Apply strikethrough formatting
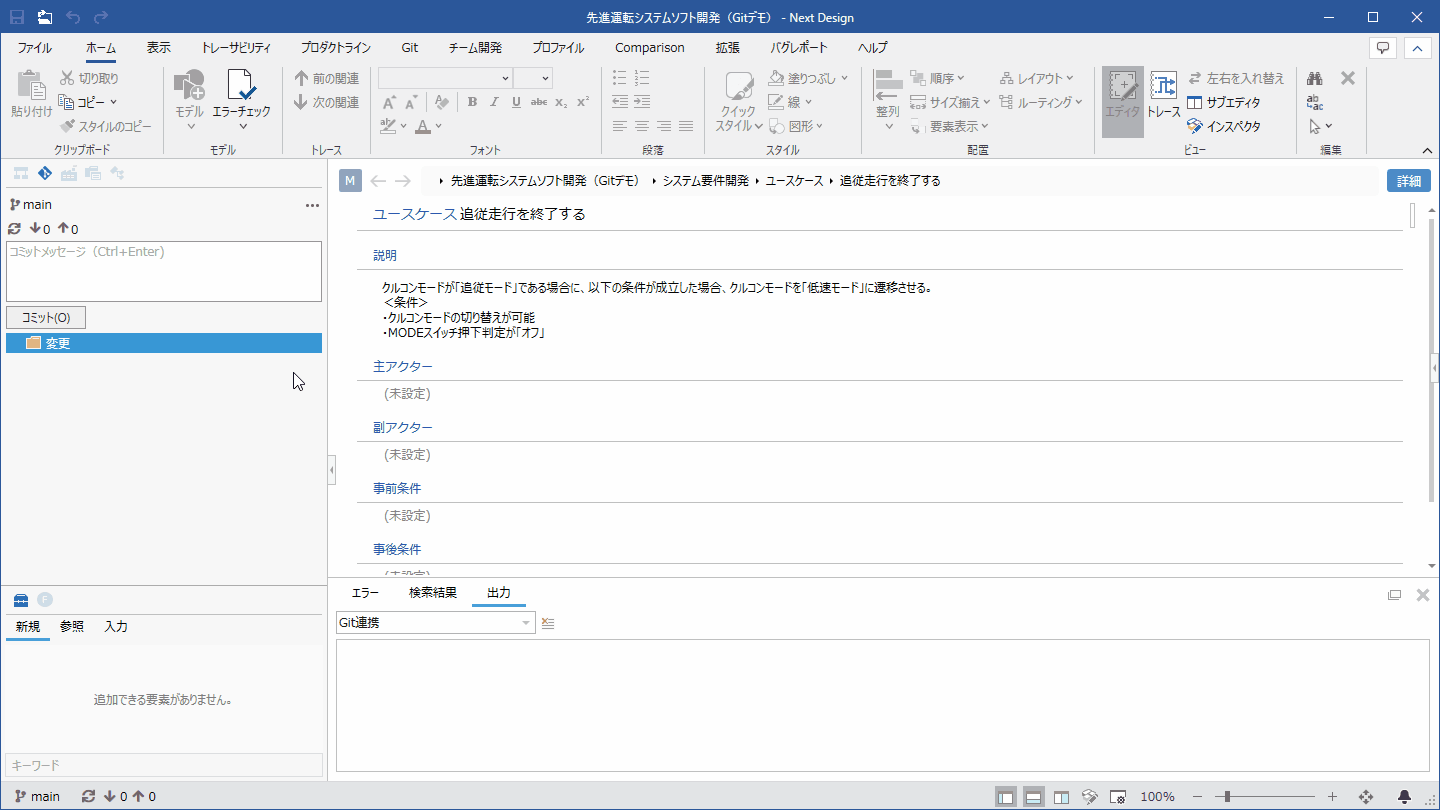1440x810 pixels. coord(538,102)
